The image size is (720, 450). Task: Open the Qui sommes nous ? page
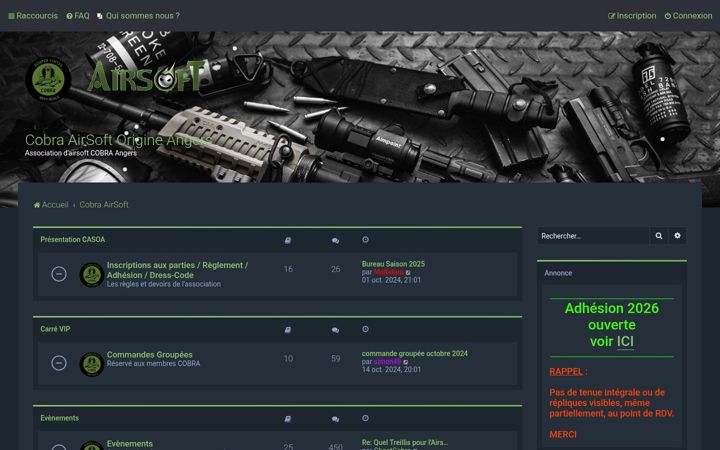click(x=138, y=16)
